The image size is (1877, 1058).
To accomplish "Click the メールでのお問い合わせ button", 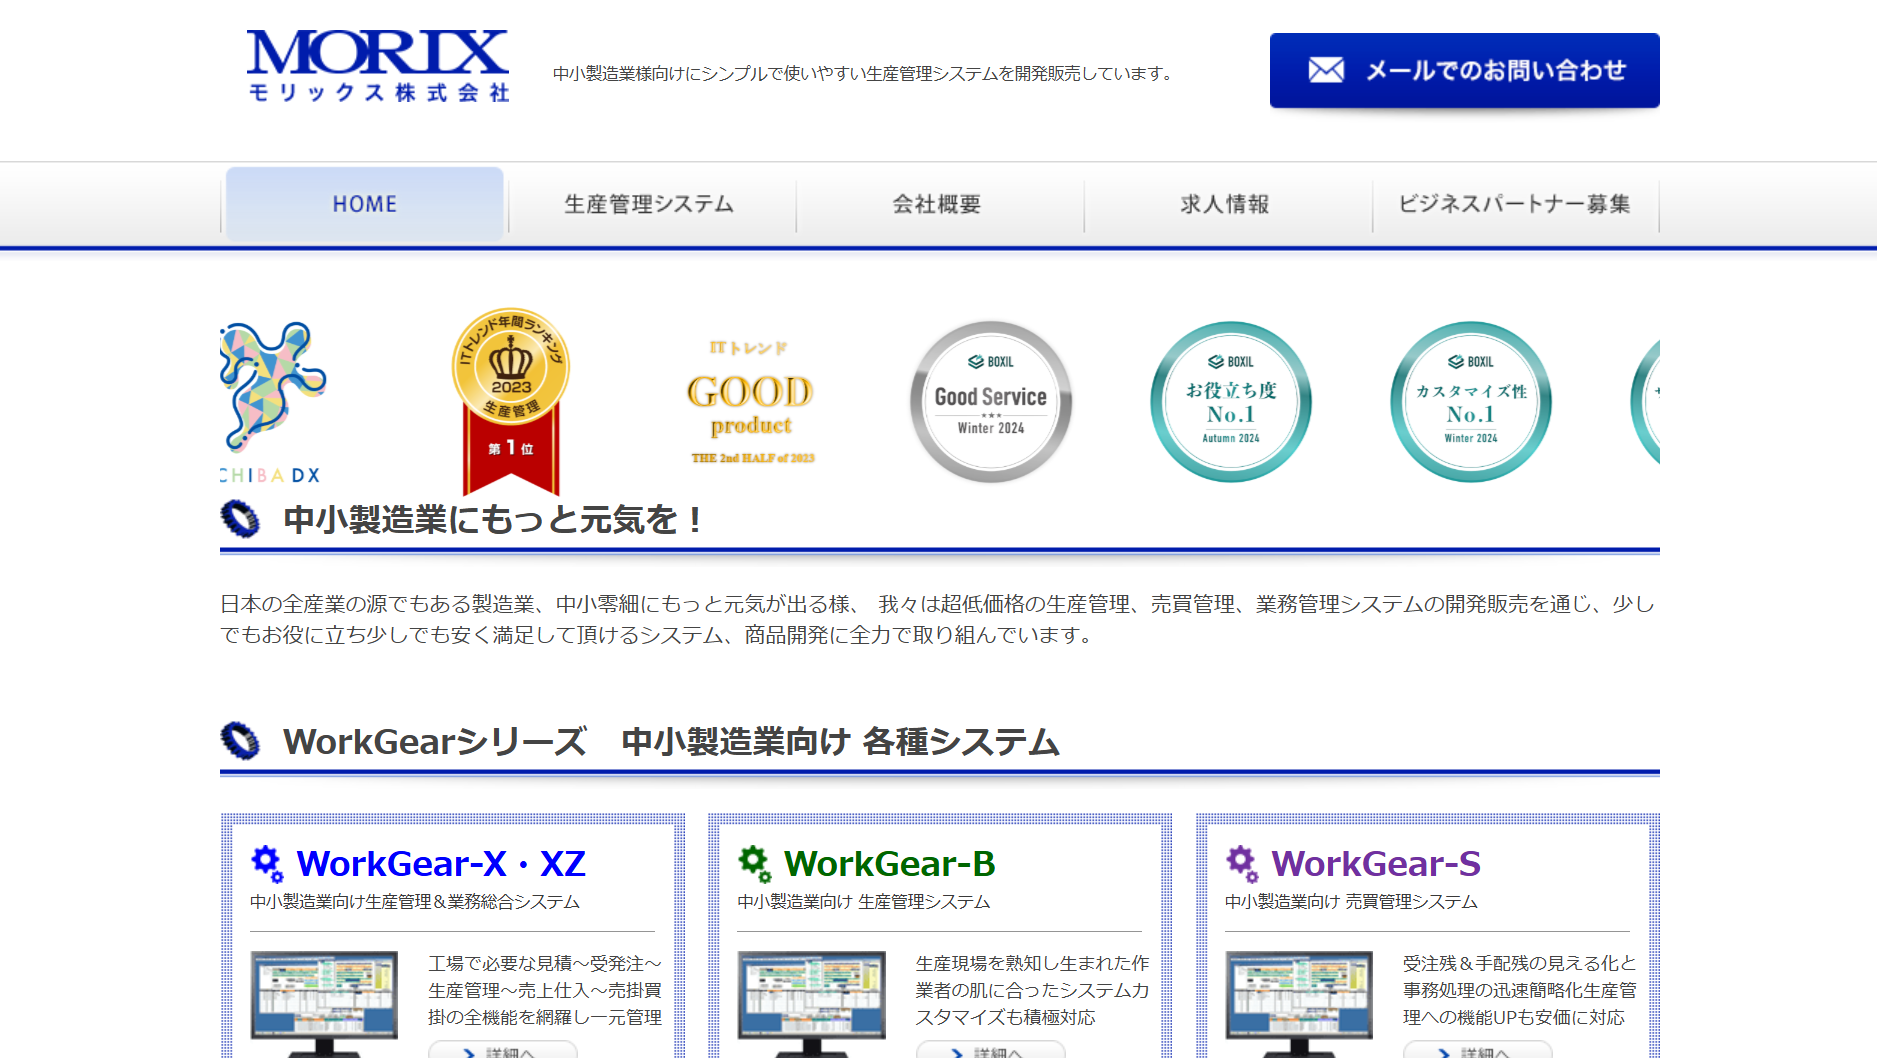I will click(x=1464, y=70).
